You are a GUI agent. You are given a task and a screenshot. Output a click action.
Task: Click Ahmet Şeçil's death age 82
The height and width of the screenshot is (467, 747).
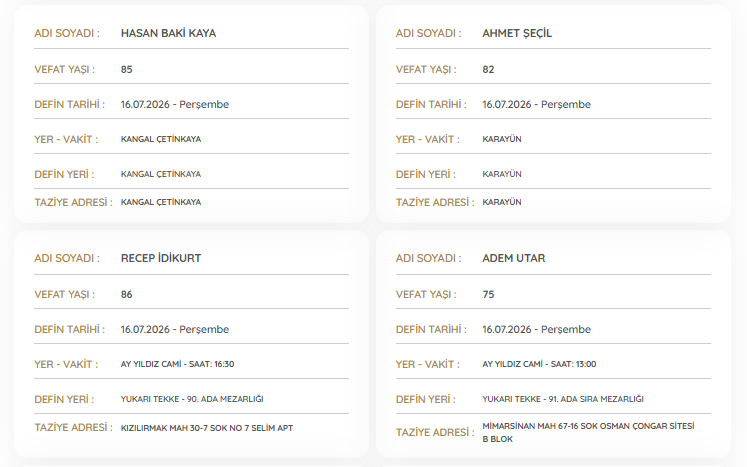point(488,70)
